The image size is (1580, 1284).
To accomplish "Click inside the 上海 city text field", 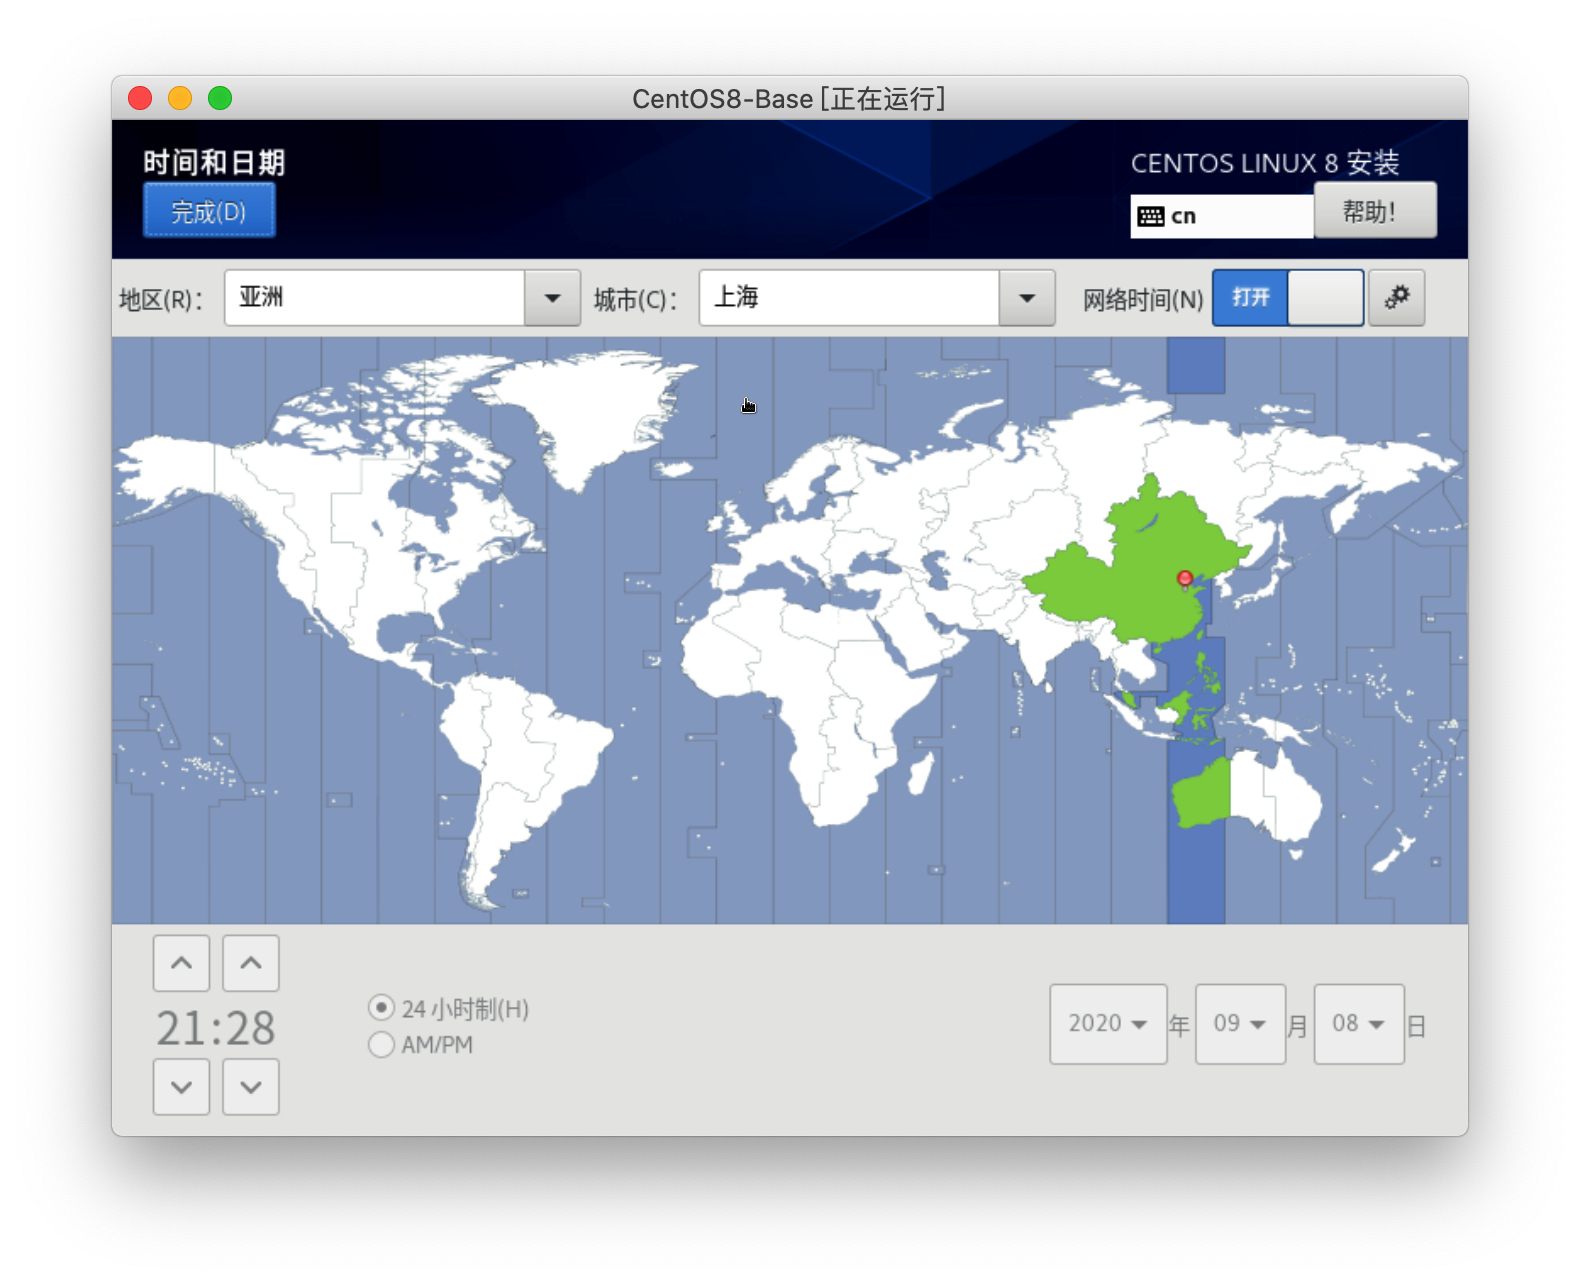I will (x=850, y=298).
